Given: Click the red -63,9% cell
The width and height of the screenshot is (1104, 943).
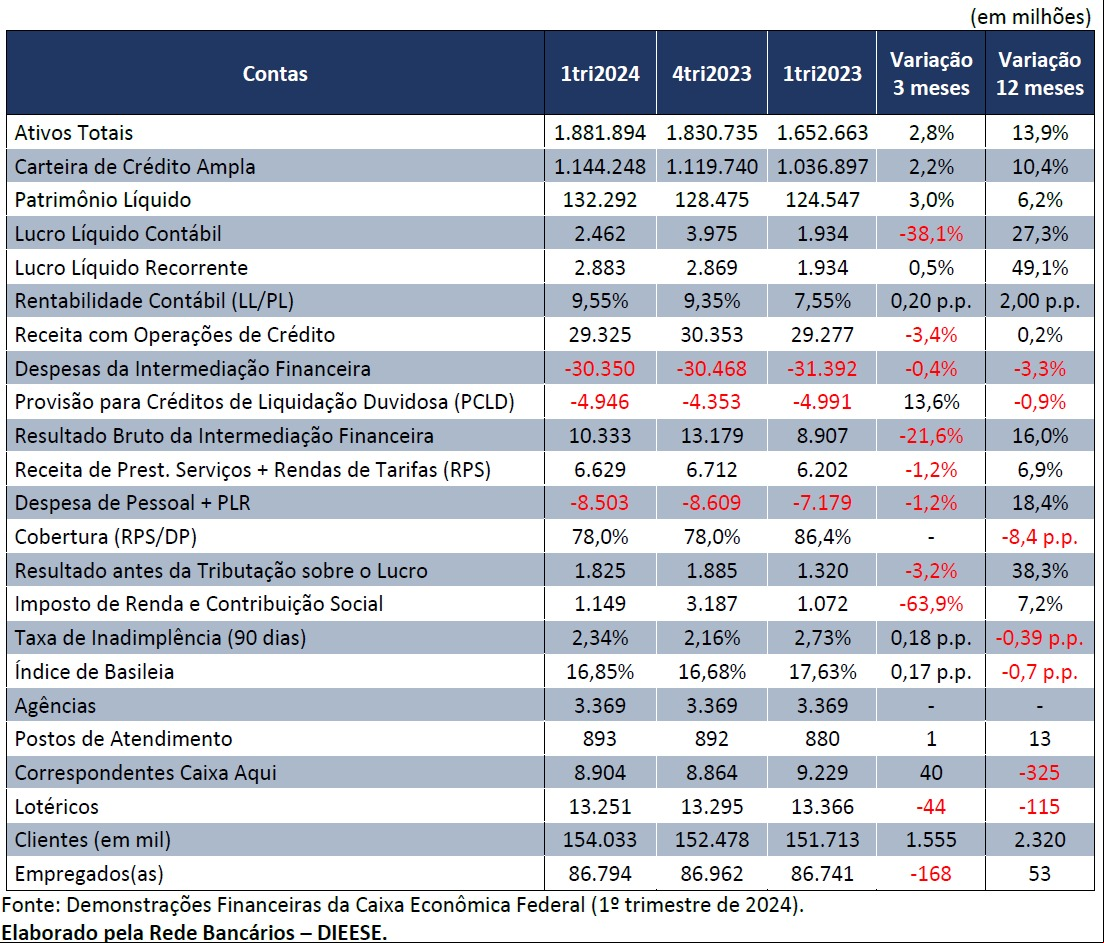Looking at the screenshot, I should coord(931,604).
